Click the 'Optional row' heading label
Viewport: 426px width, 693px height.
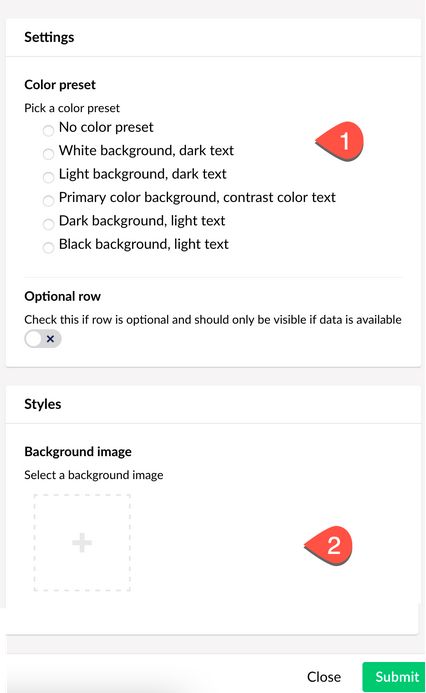coord(62,296)
